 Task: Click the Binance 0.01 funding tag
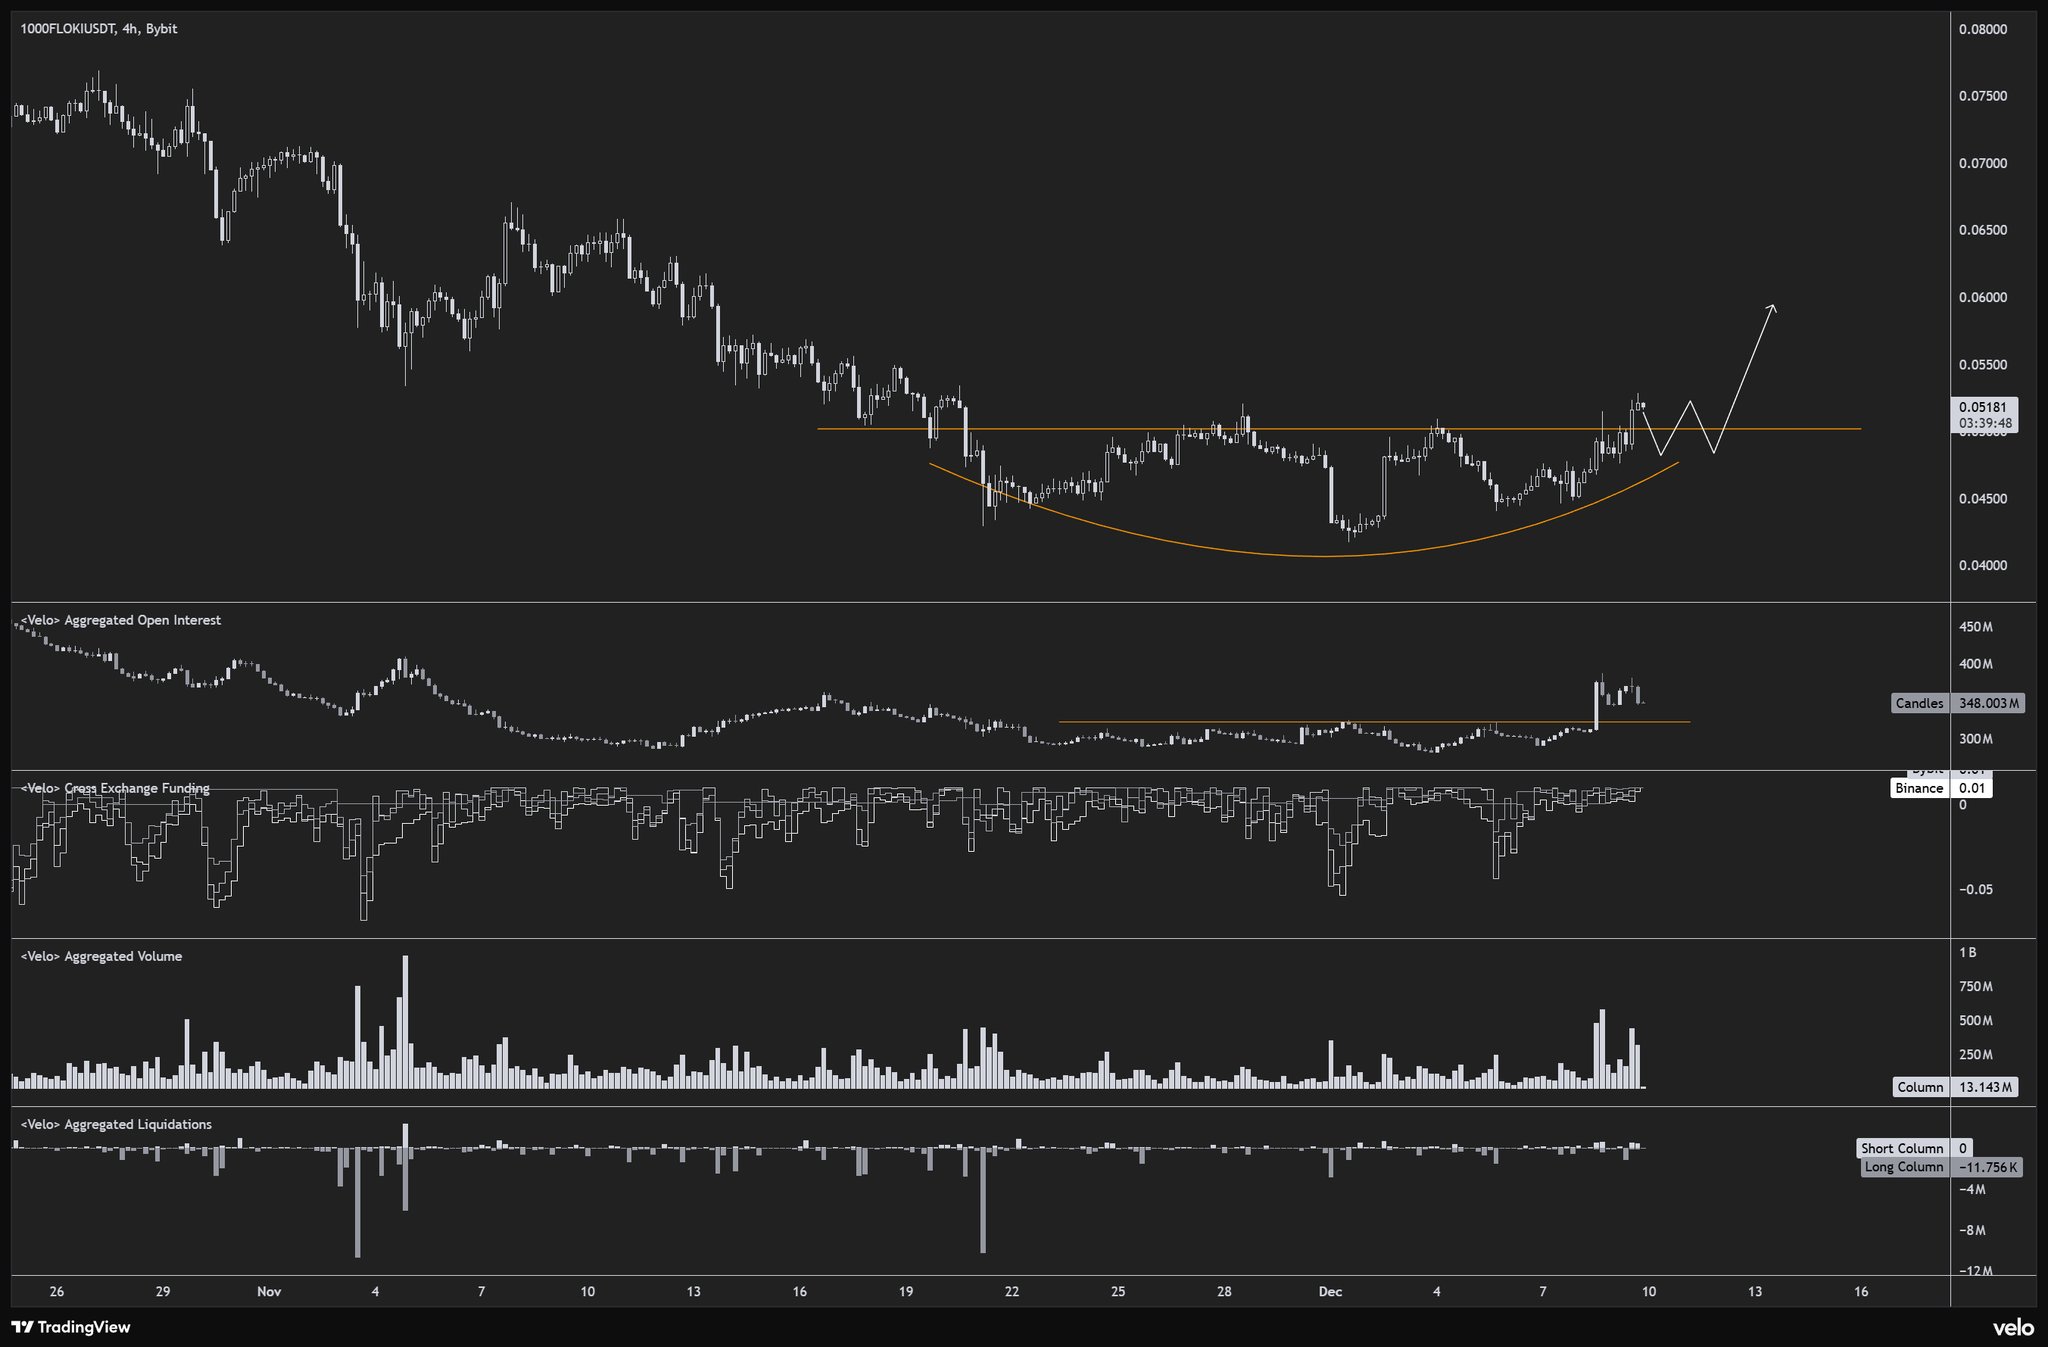click(x=1940, y=788)
